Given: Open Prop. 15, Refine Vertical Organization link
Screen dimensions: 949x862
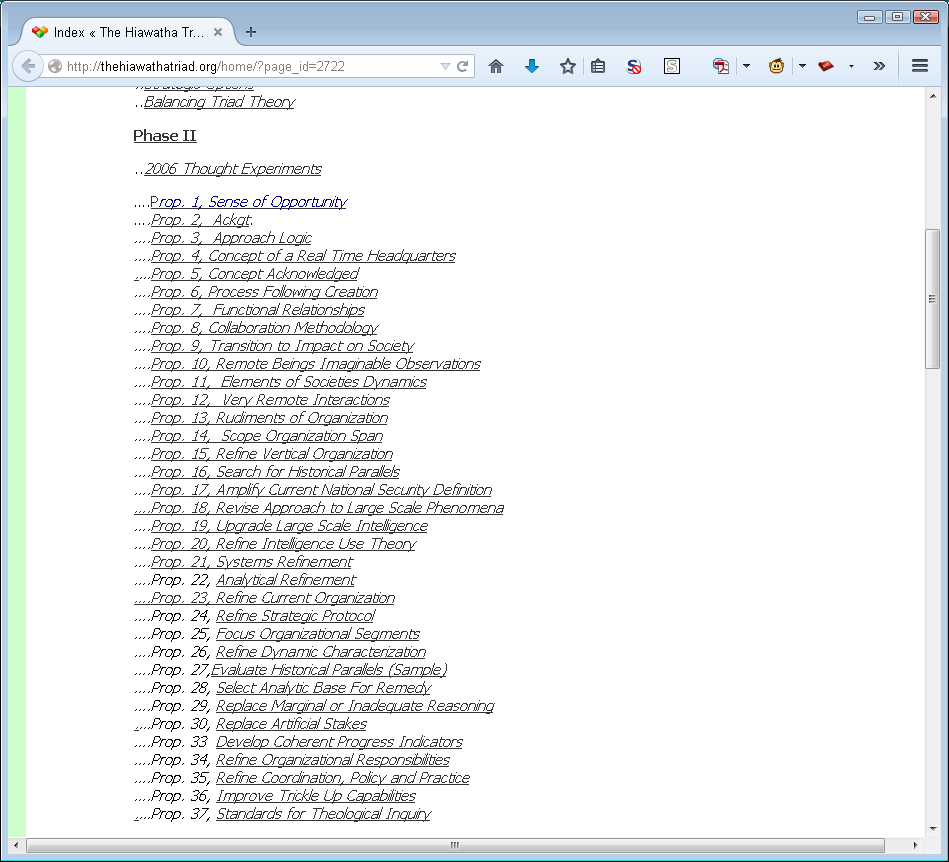Looking at the screenshot, I should pos(272,454).
